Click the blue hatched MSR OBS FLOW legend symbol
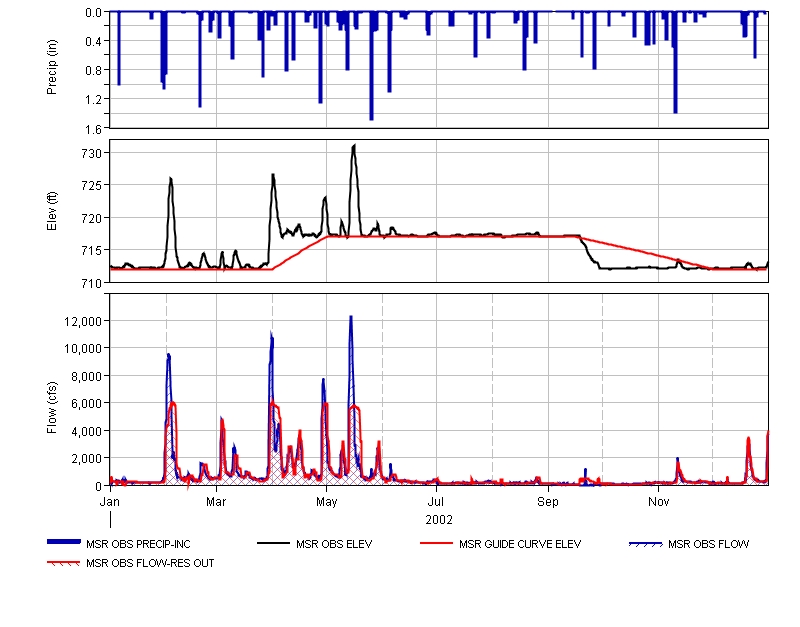 point(646,544)
